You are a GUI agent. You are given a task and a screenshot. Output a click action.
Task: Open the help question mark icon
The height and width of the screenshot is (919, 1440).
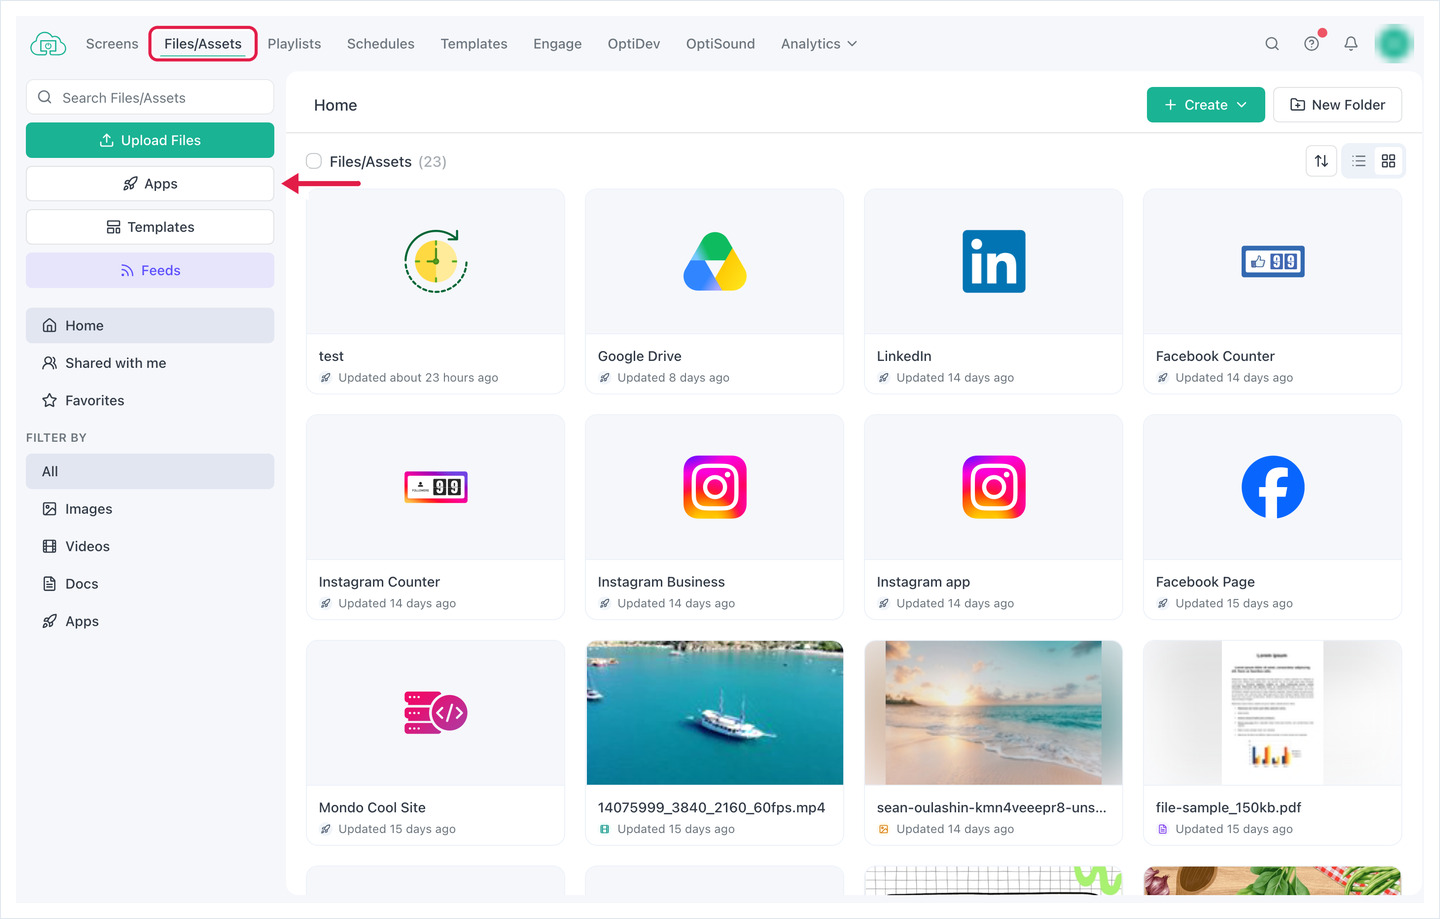1312,44
